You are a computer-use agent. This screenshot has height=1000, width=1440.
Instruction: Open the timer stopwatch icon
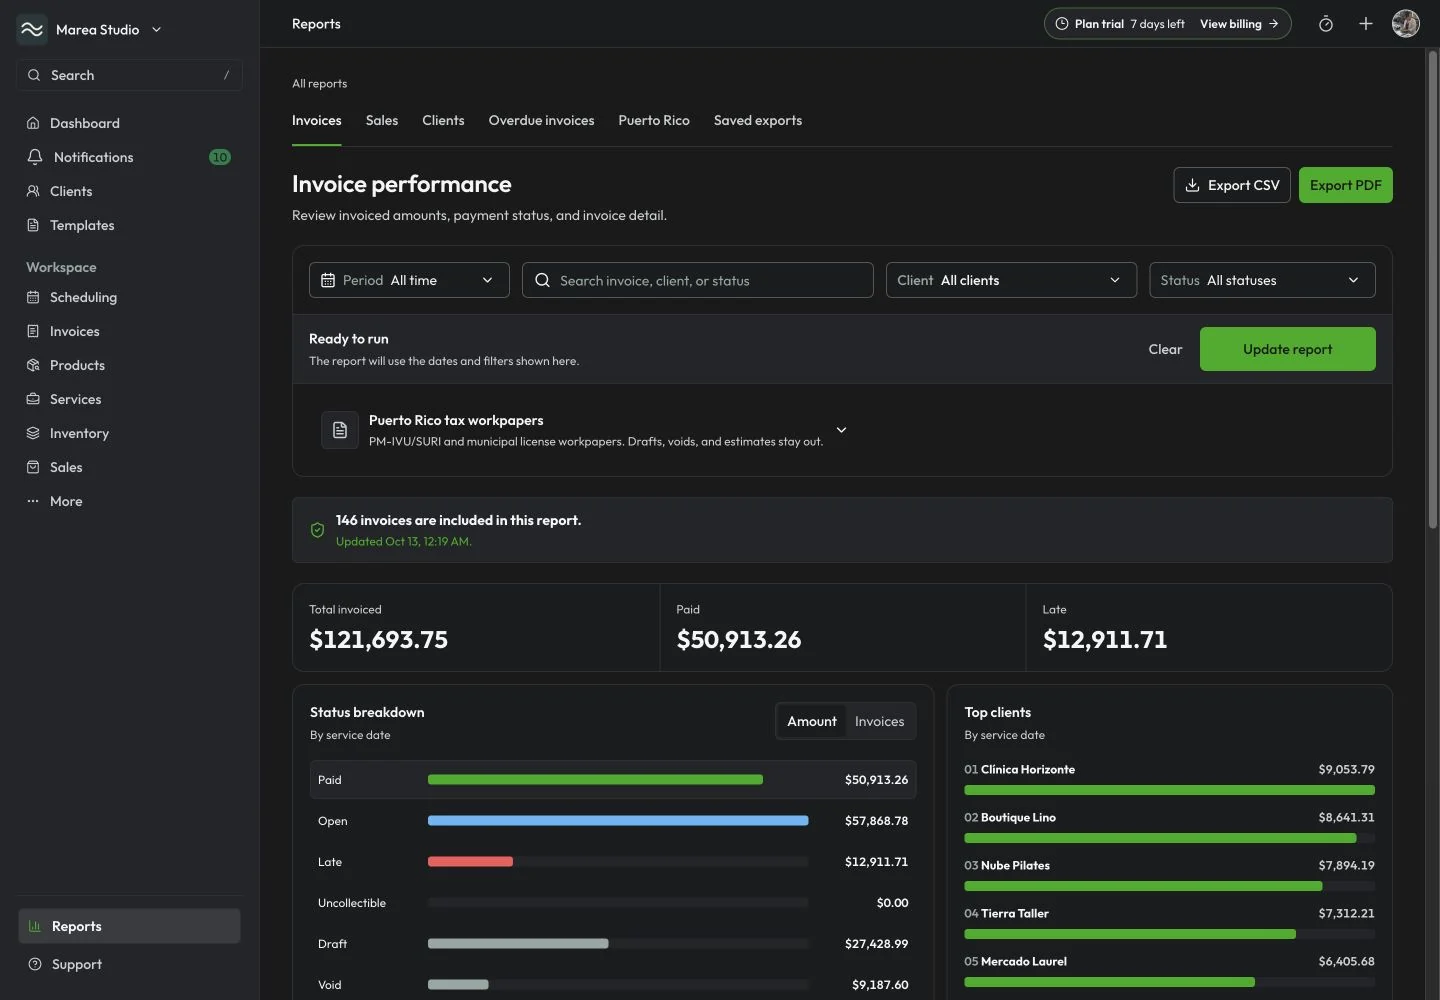tap(1326, 24)
